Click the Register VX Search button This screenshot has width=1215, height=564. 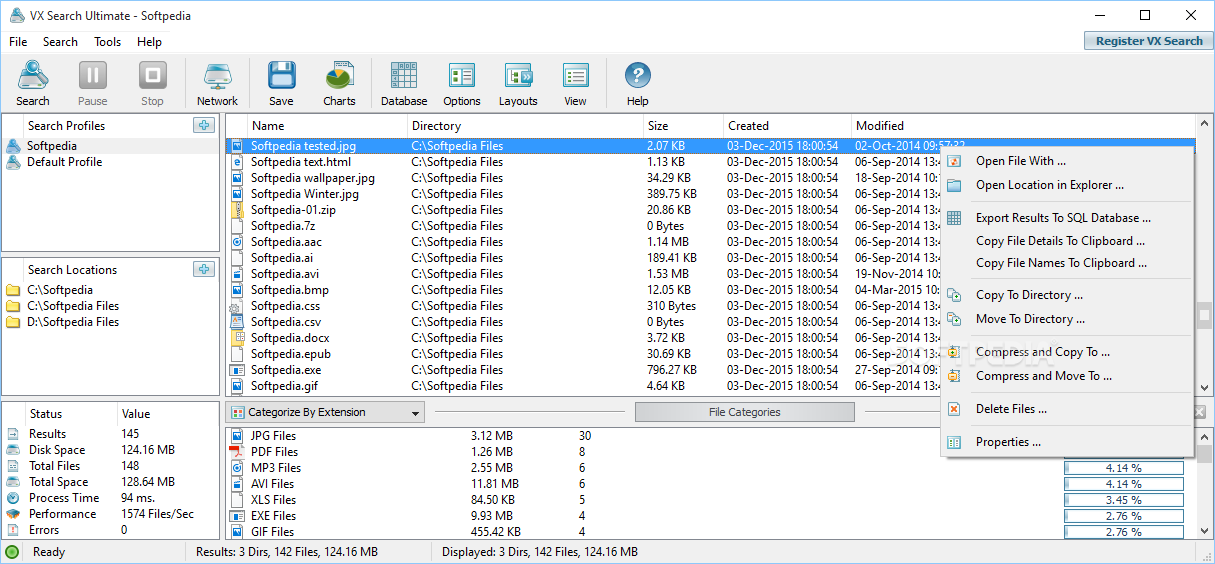coord(1149,41)
